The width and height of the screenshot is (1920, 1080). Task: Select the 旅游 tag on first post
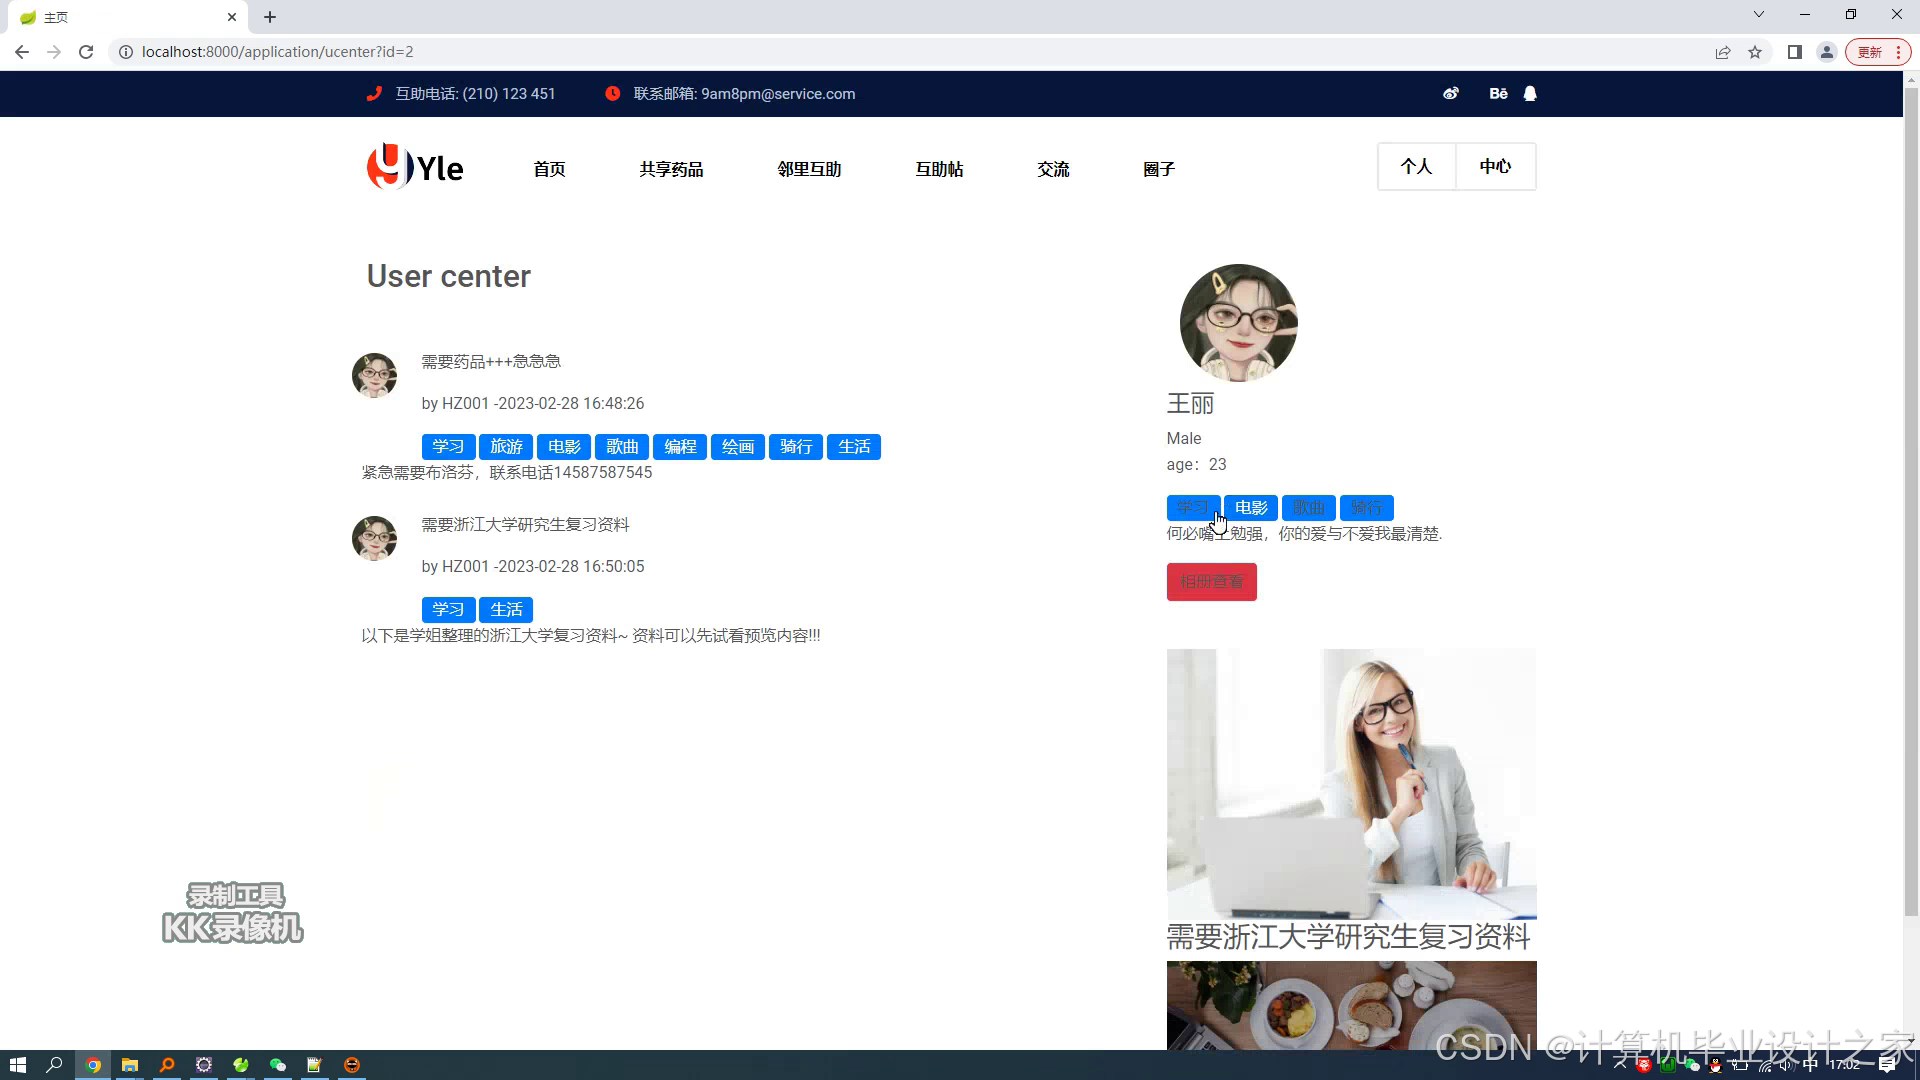tap(506, 447)
